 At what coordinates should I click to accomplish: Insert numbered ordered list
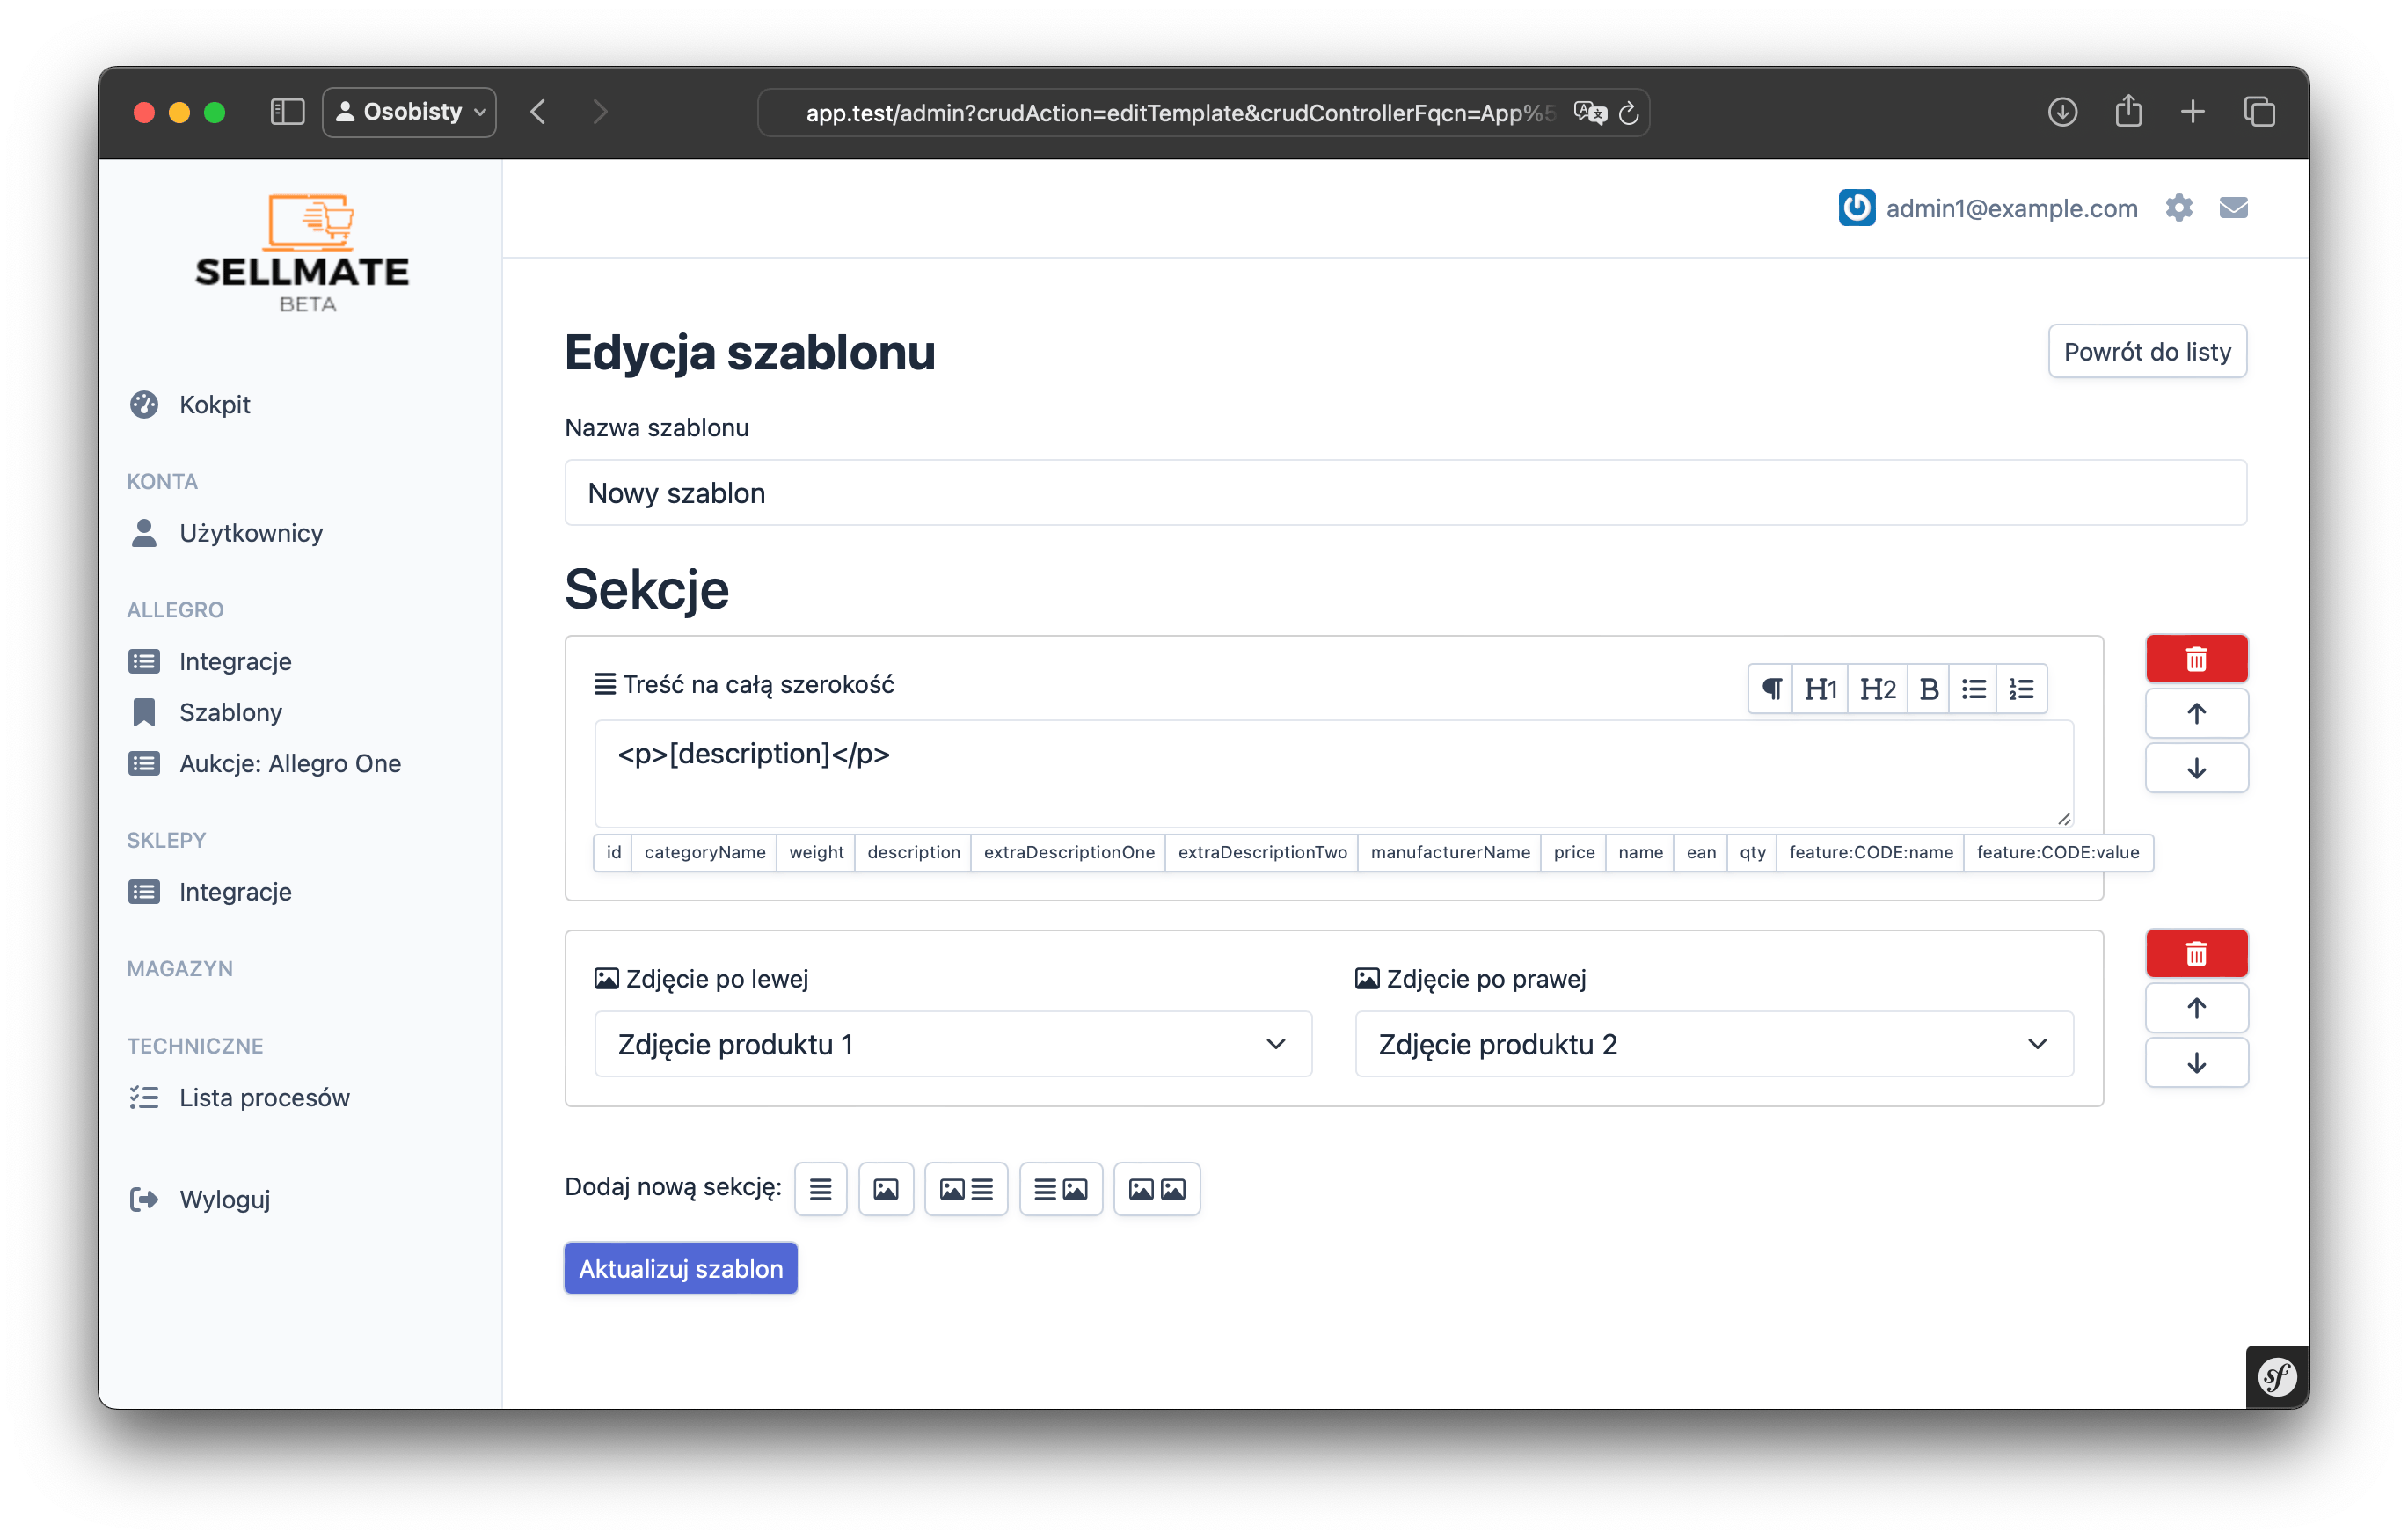point(2021,689)
